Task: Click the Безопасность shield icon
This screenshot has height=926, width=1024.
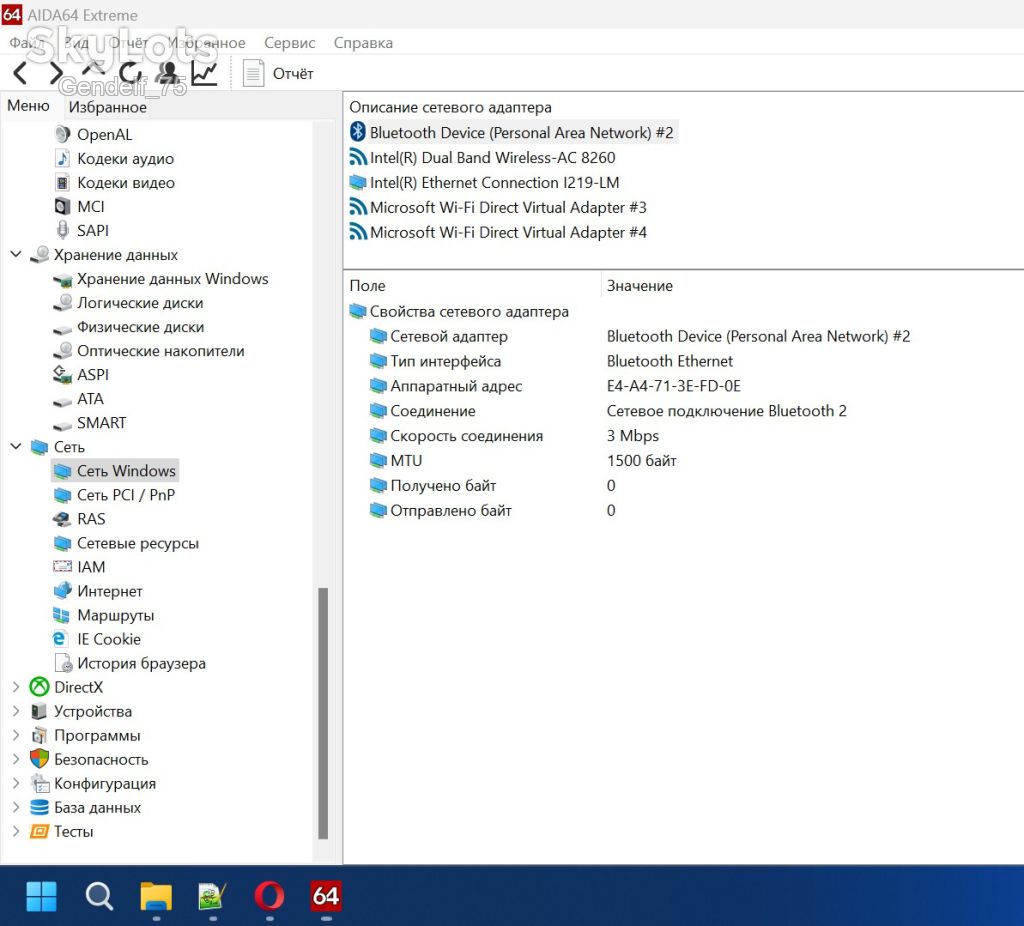Action: point(39,759)
